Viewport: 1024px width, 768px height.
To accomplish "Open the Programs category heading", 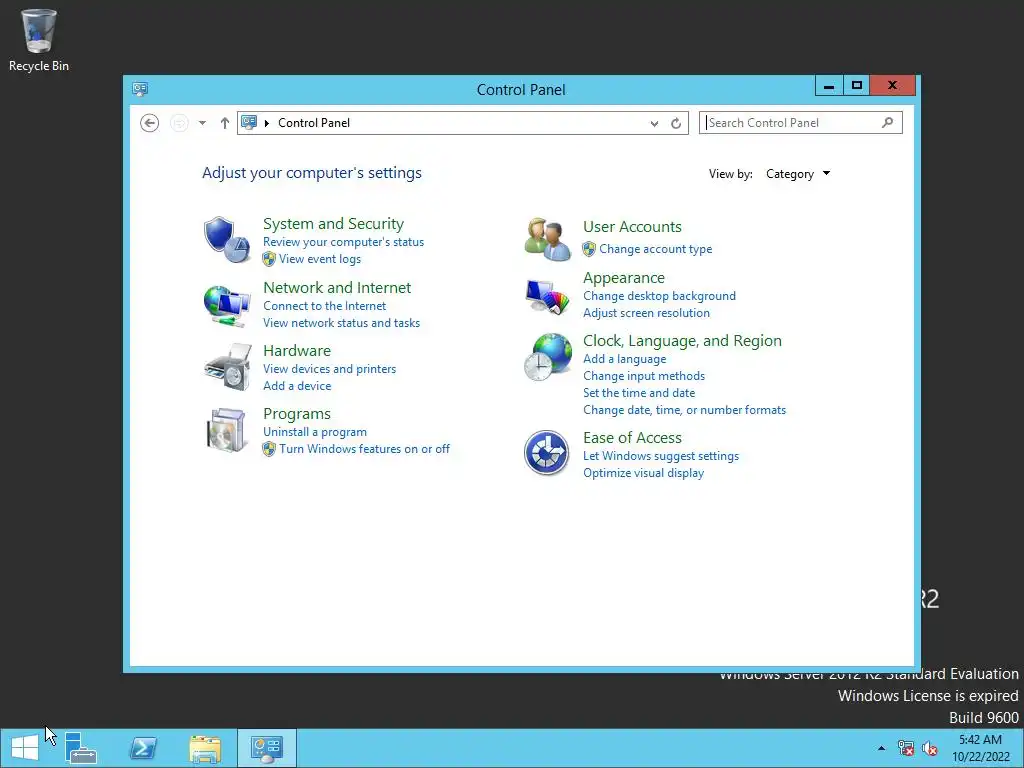I will (x=296, y=413).
